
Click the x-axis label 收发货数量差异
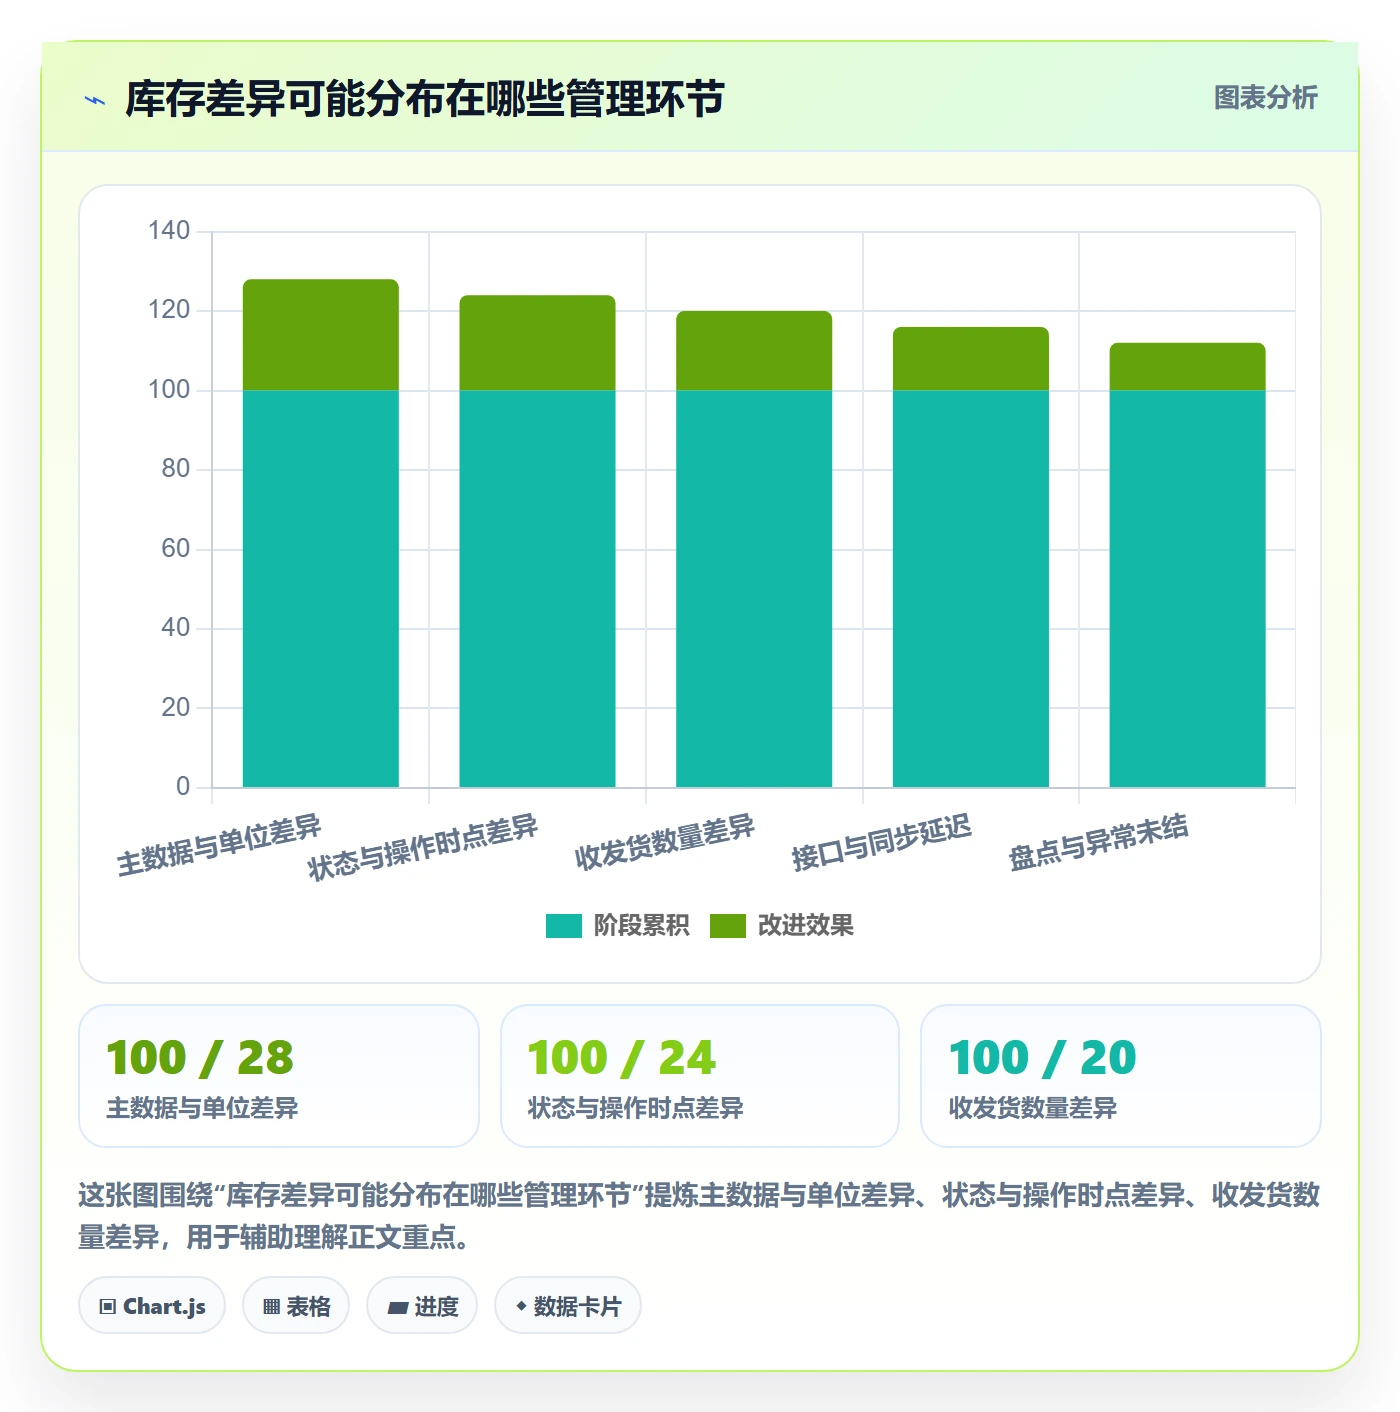(664, 843)
